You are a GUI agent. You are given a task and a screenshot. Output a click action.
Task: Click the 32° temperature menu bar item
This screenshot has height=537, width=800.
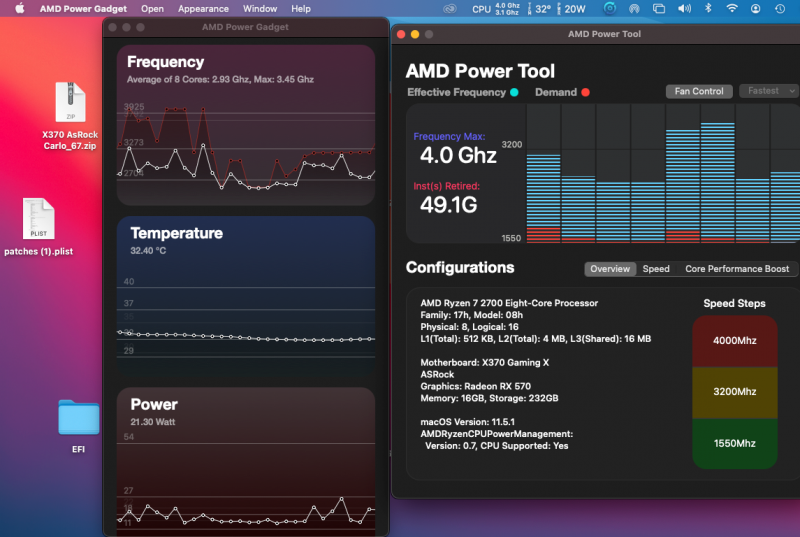(539, 9)
